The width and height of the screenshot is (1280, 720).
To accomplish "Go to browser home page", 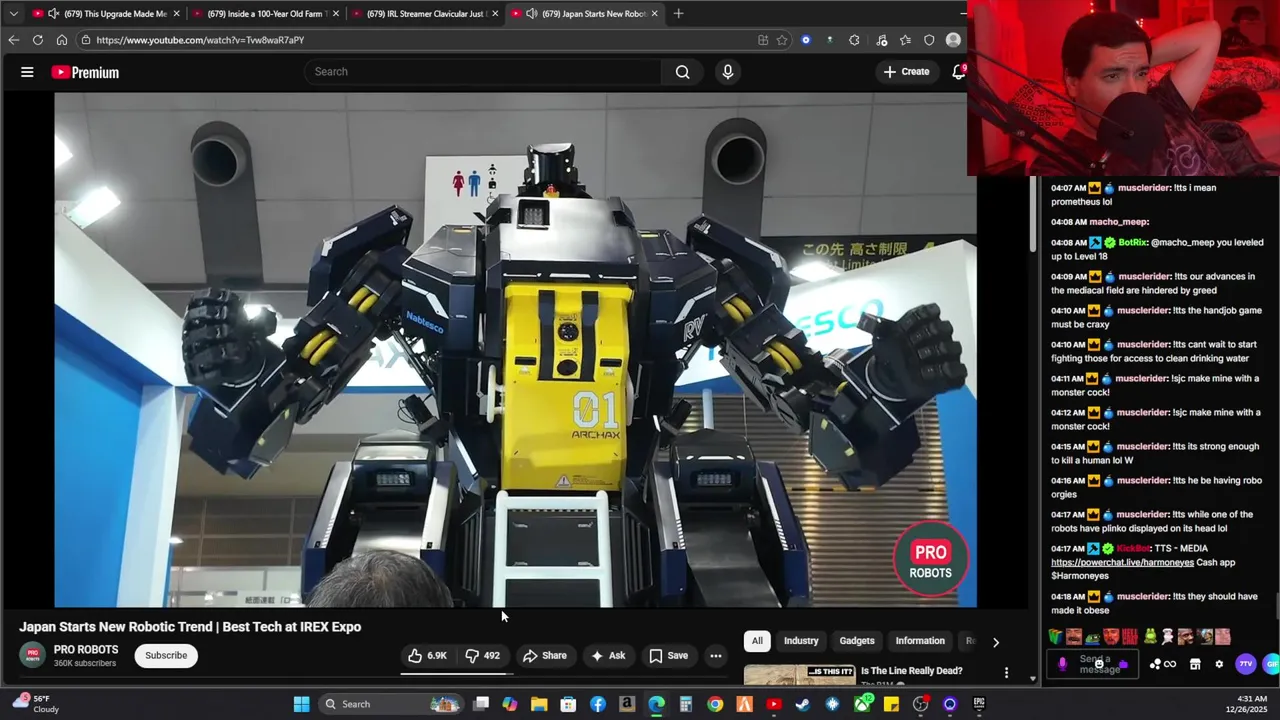I will pyautogui.click(x=62, y=40).
